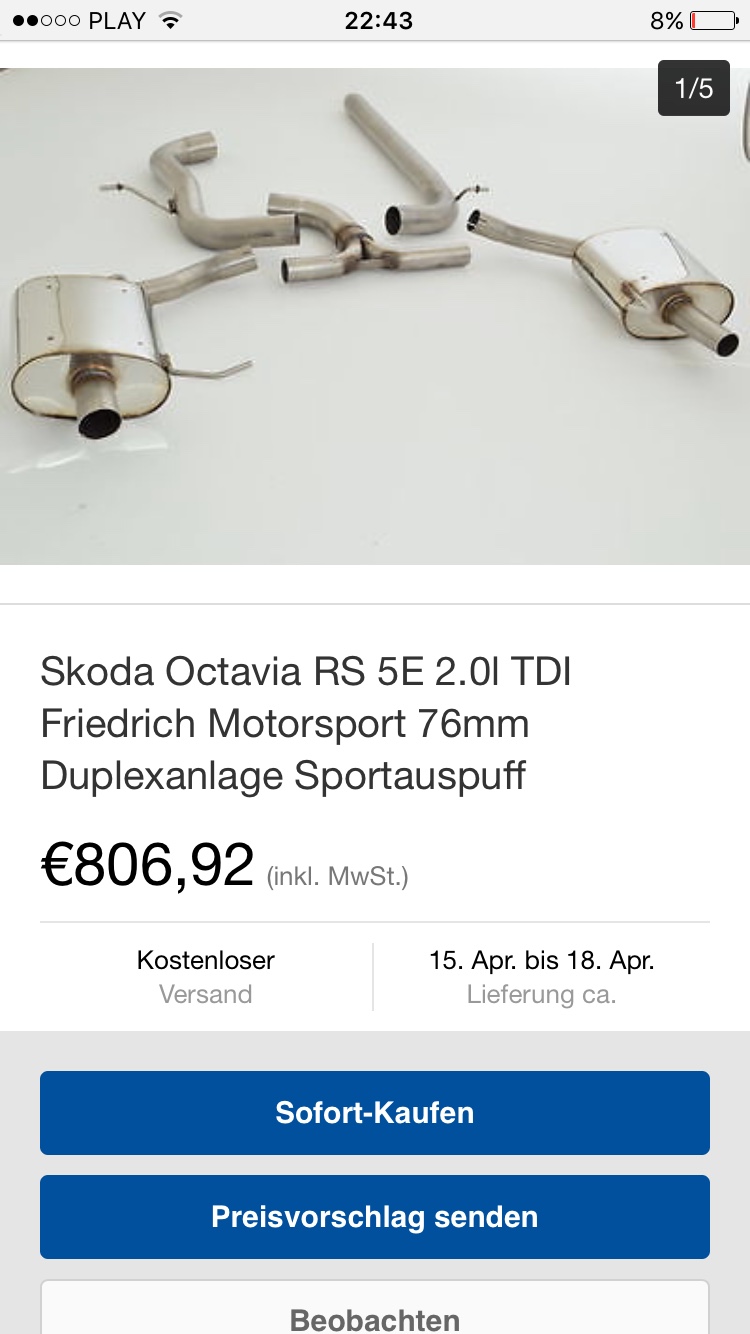Tap the 22:43 clock in status bar
750x1334 pixels.
pyautogui.click(x=378, y=21)
